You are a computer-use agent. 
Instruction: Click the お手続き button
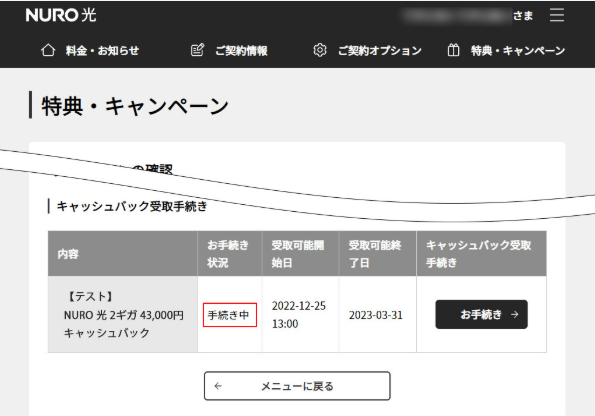(482, 314)
